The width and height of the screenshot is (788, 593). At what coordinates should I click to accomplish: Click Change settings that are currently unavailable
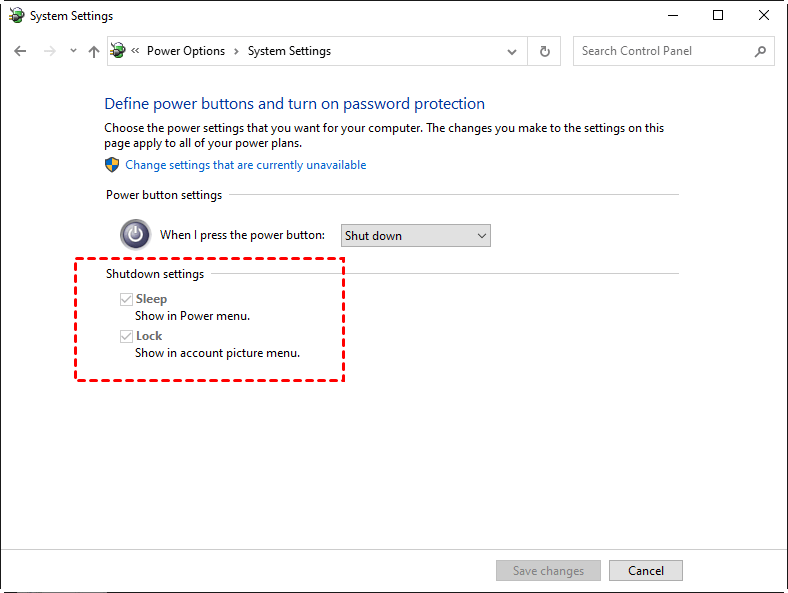tap(246, 165)
